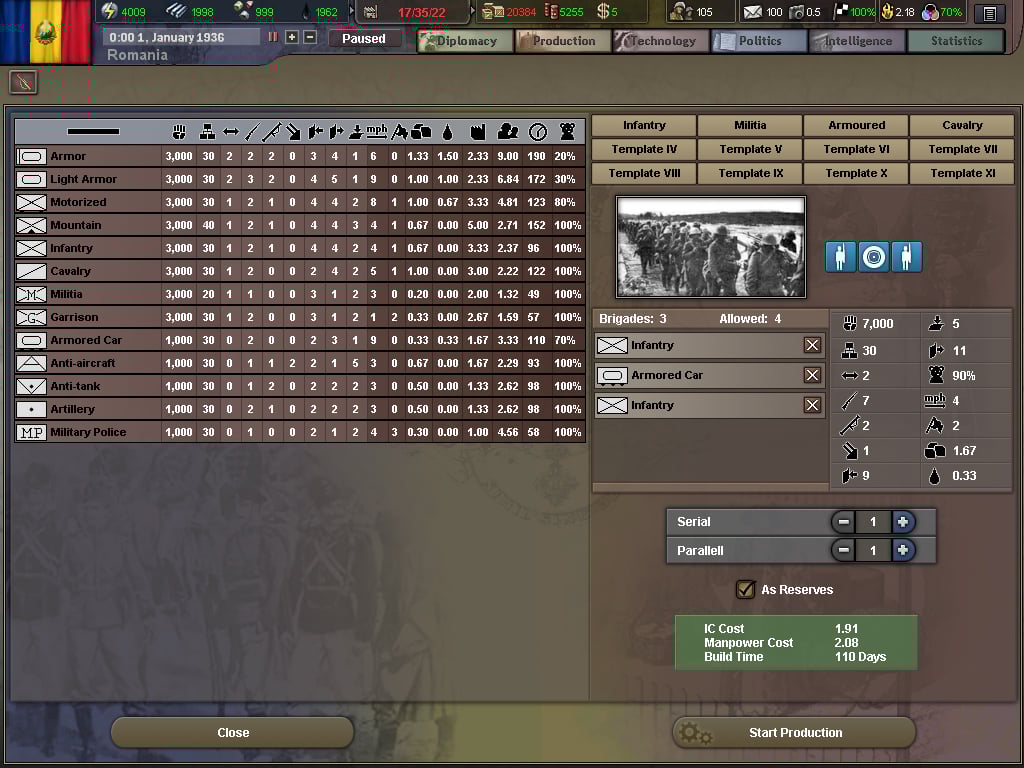The height and width of the screenshot is (768, 1024).
Task: Select Template XI
Action: point(962,174)
